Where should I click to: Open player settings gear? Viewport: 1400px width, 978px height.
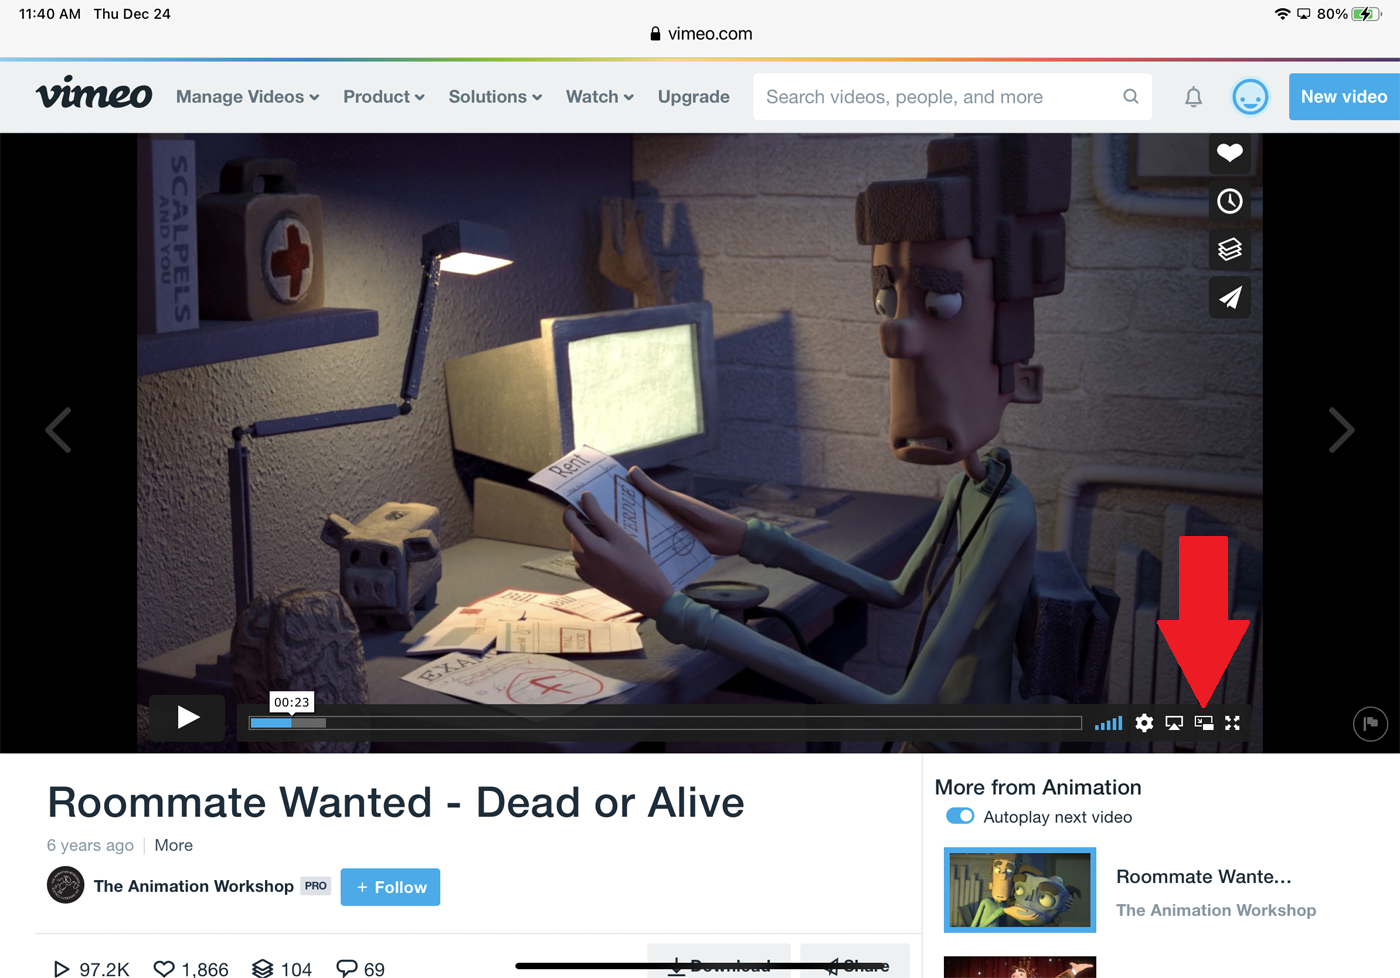tap(1144, 723)
